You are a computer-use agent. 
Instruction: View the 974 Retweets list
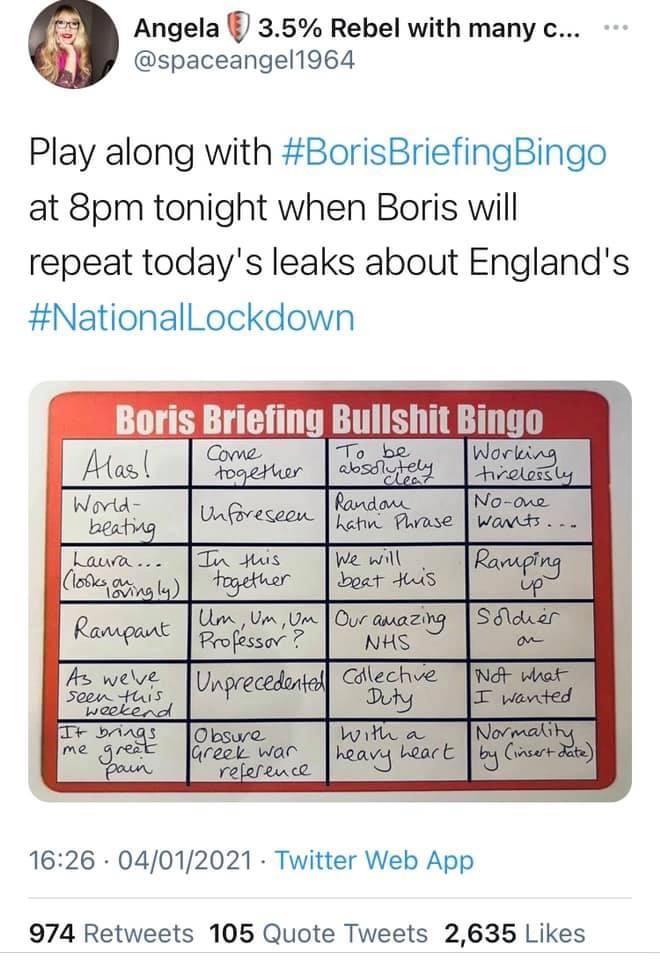pos(111,934)
